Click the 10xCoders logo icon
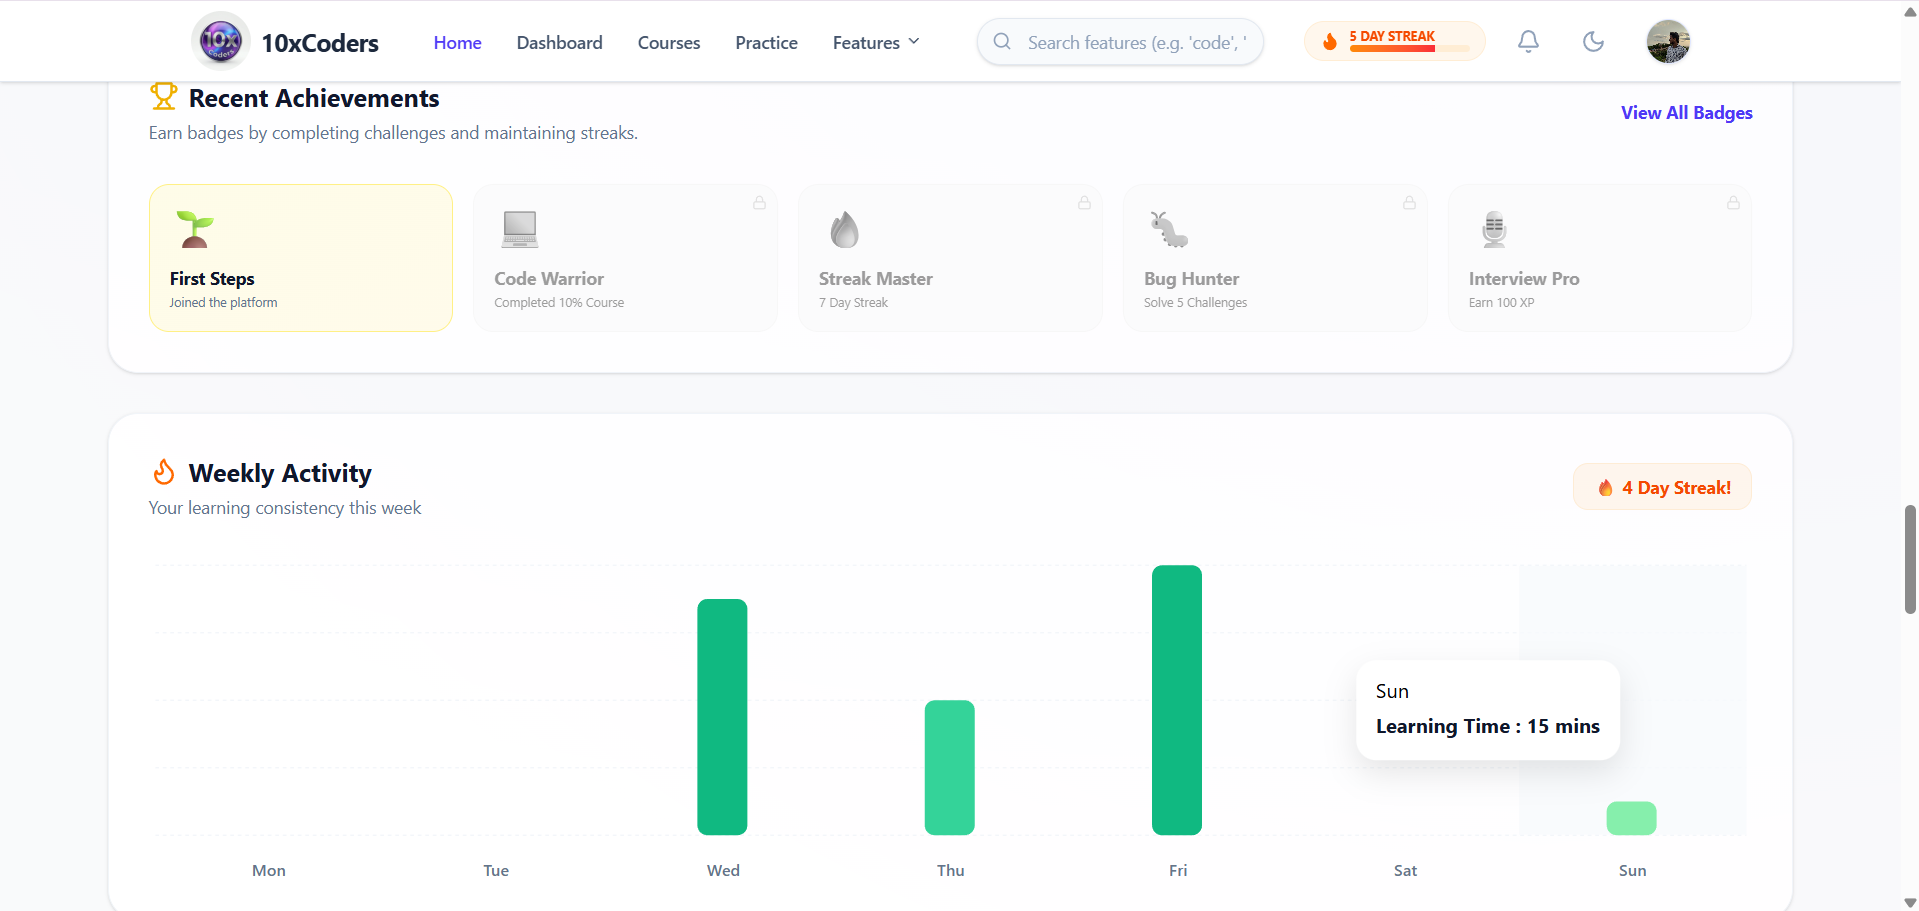 tap(221, 41)
